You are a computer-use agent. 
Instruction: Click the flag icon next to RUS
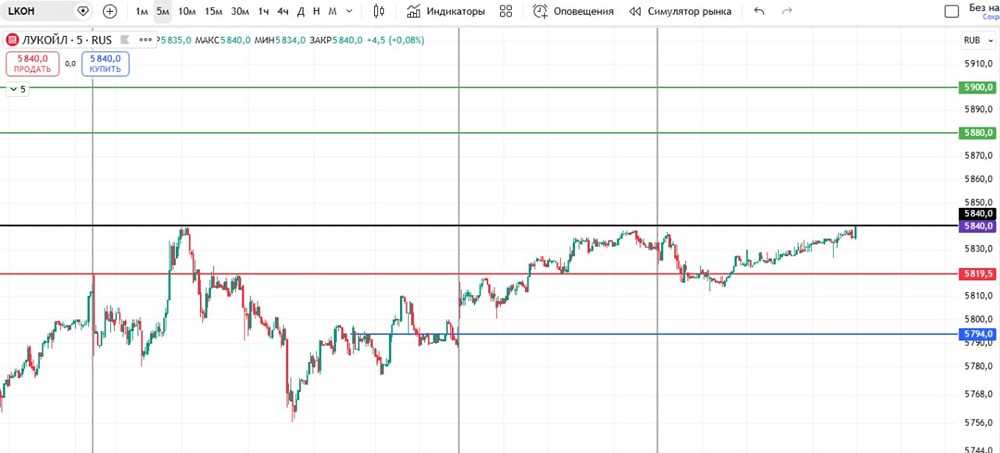(125, 40)
